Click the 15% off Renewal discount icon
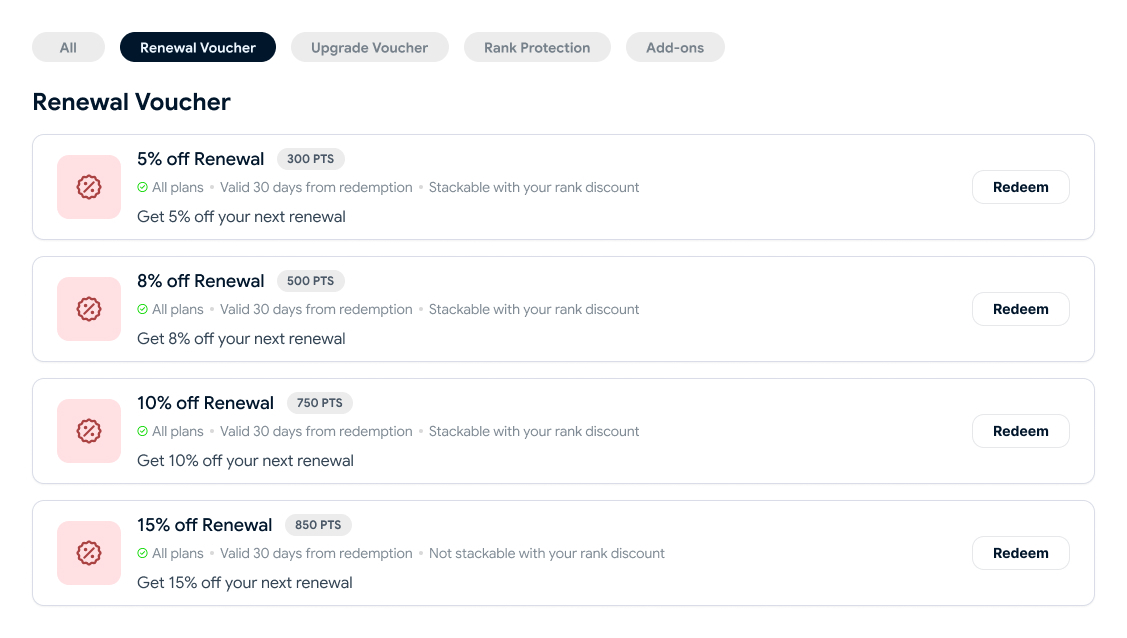The image size is (1127, 638). click(89, 553)
